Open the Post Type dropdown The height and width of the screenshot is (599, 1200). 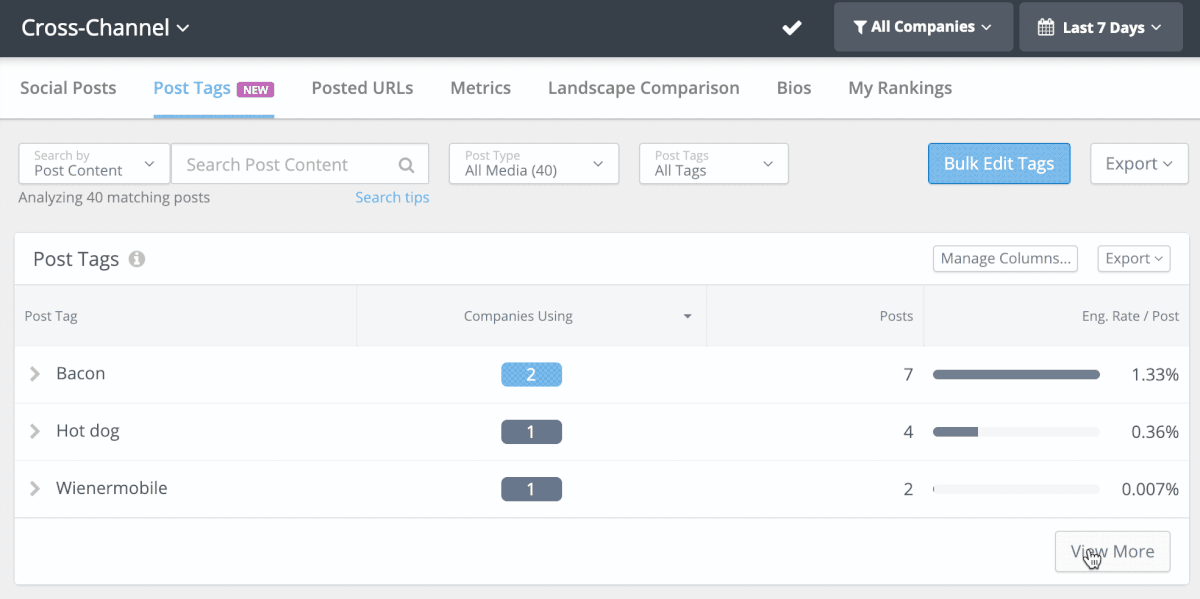pyautogui.click(x=534, y=164)
